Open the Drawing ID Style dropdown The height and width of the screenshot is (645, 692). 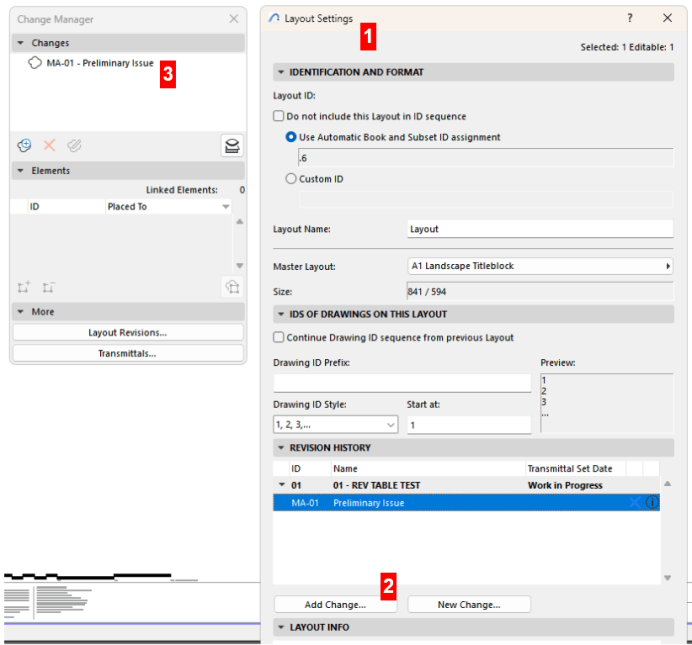(x=335, y=425)
